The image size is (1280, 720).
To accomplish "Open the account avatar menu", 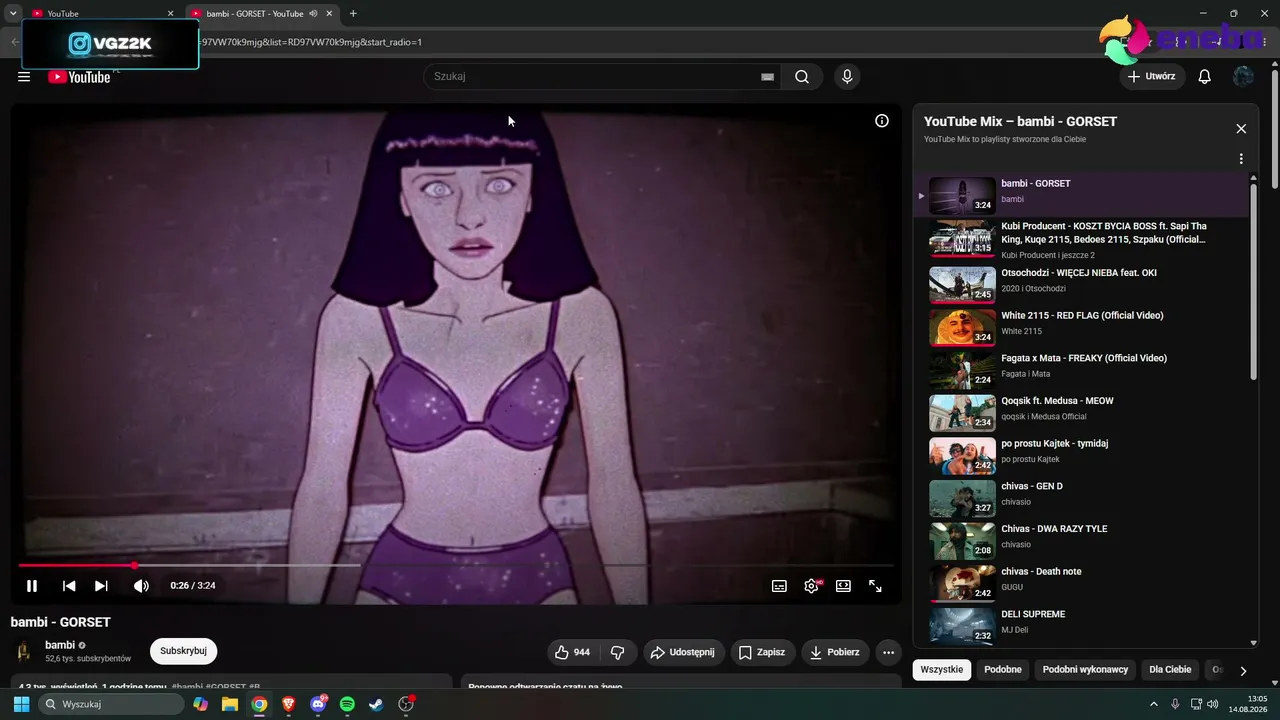I will coord(1243,77).
